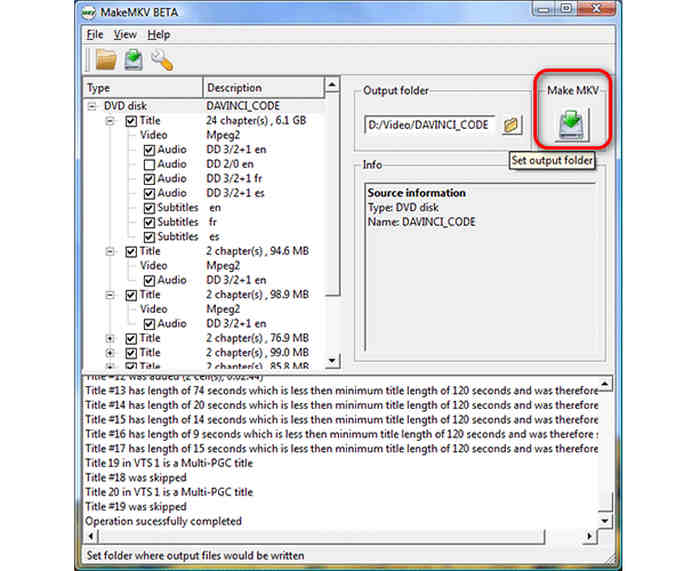Click 'Title 19 in VTS 1' log line
This screenshot has width=700, height=571.
pyautogui.click(x=169, y=463)
